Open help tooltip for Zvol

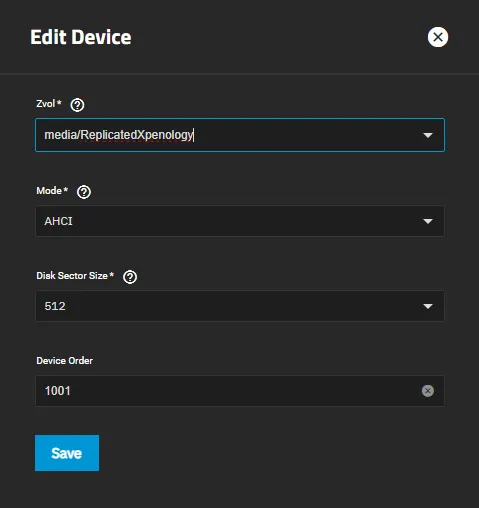pyautogui.click(x=77, y=105)
